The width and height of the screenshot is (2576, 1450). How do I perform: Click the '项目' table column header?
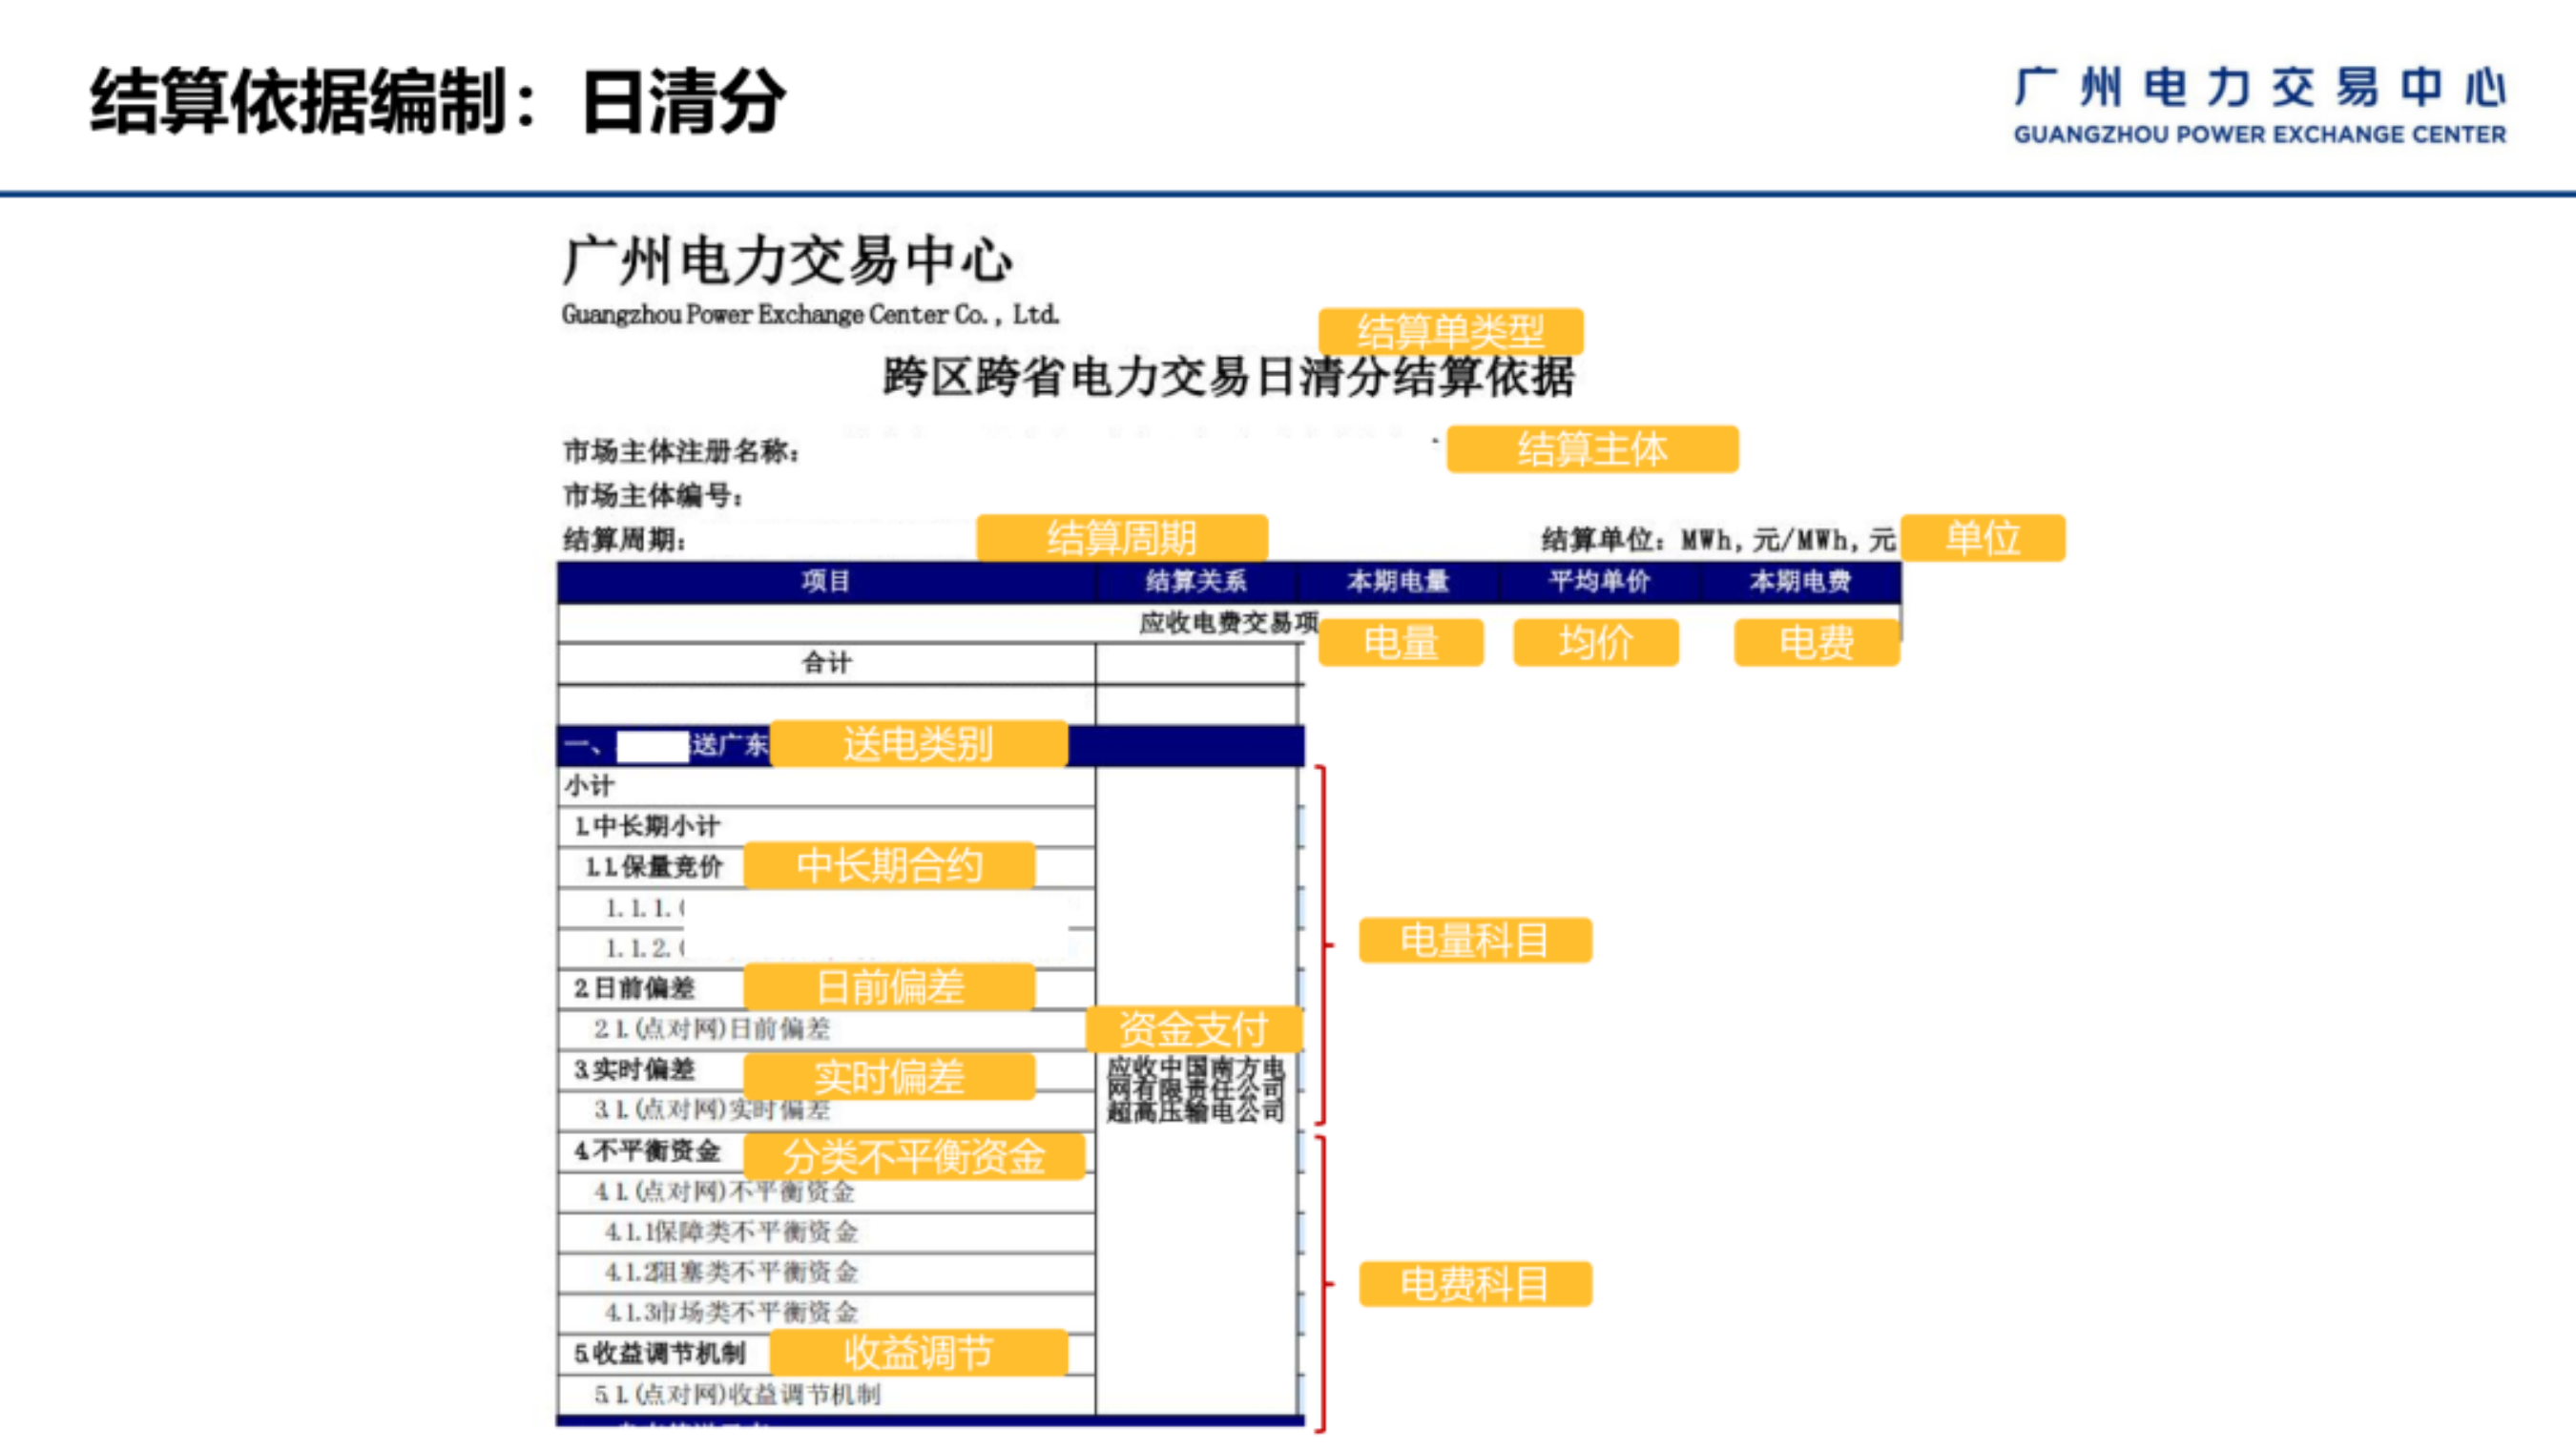[826, 581]
